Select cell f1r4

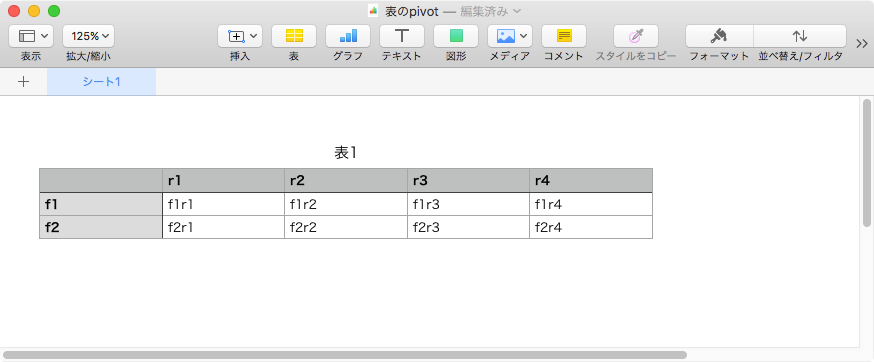click(x=591, y=204)
